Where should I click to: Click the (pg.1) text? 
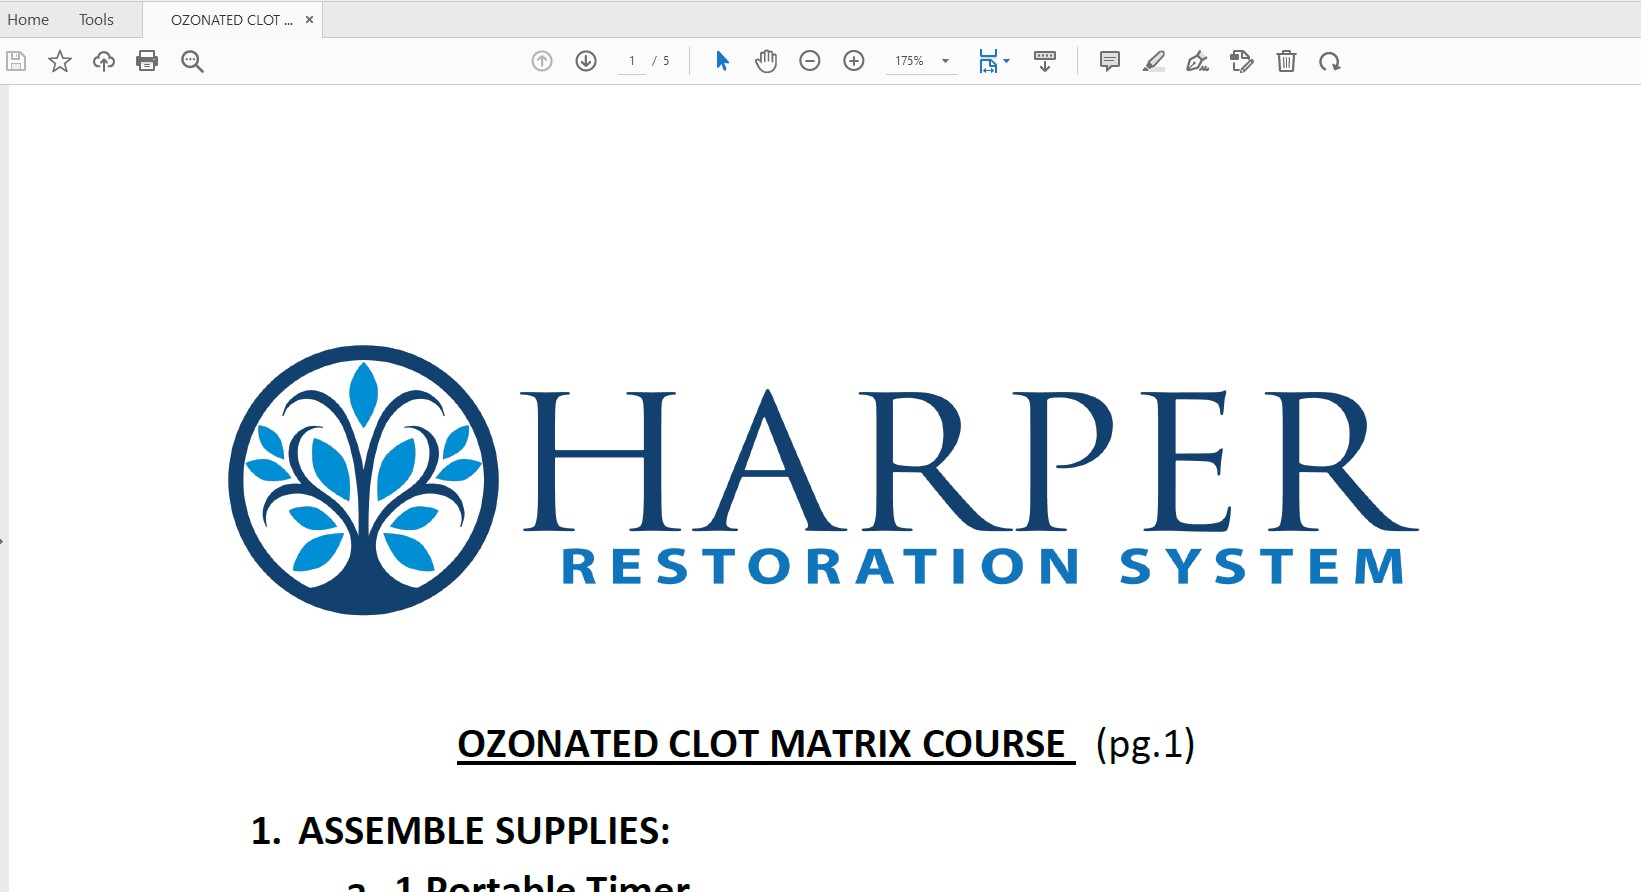(1146, 744)
